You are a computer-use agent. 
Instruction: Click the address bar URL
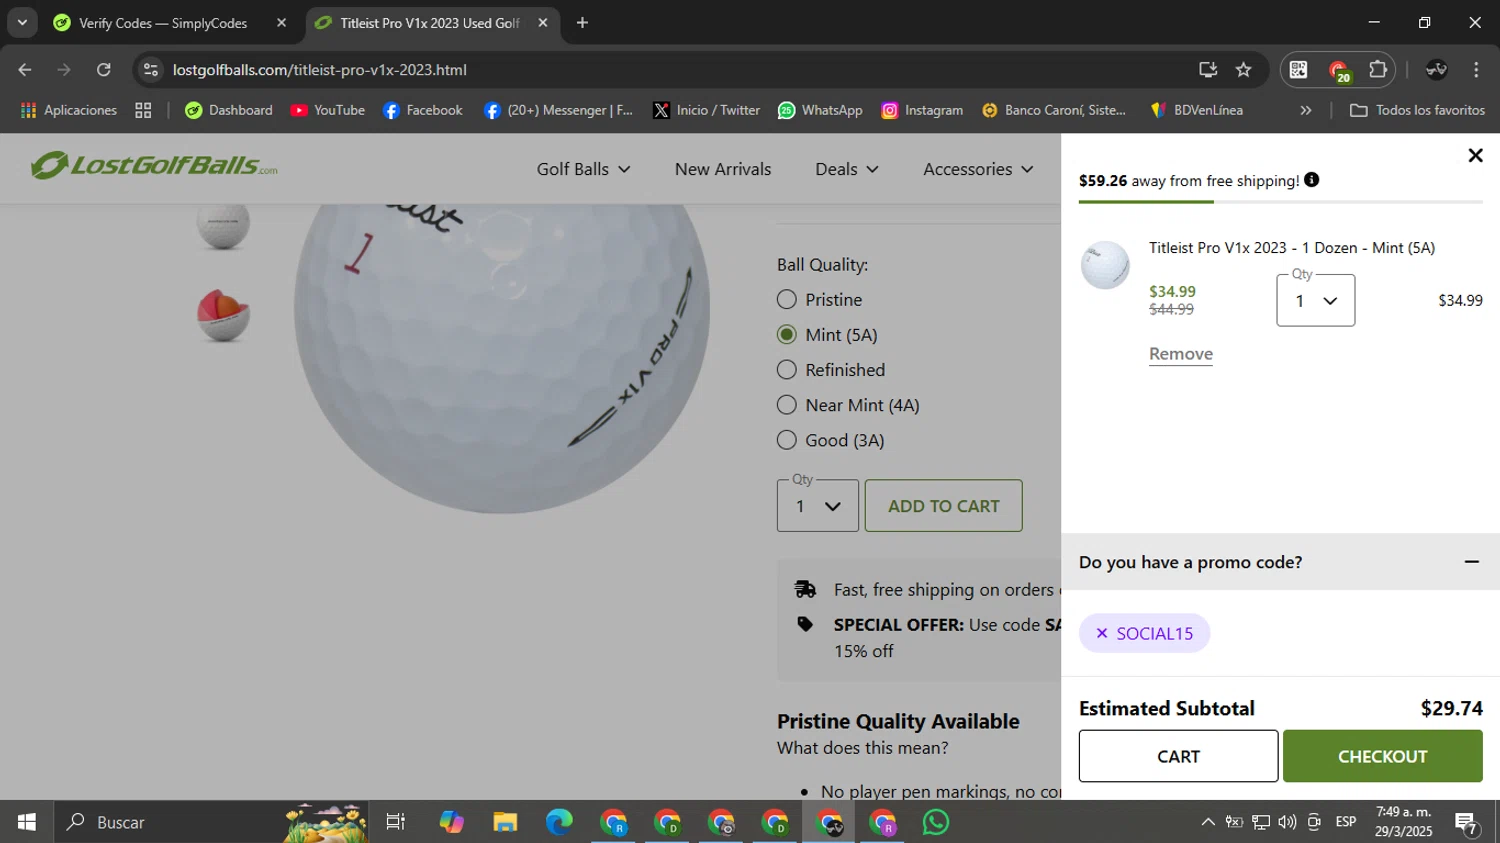[x=320, y=70]
